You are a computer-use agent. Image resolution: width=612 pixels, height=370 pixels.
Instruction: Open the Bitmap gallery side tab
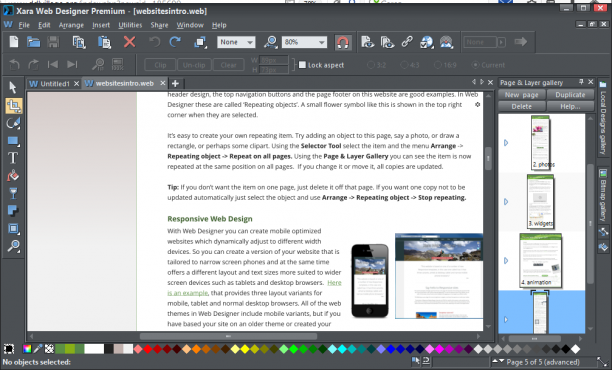(603, 195)
